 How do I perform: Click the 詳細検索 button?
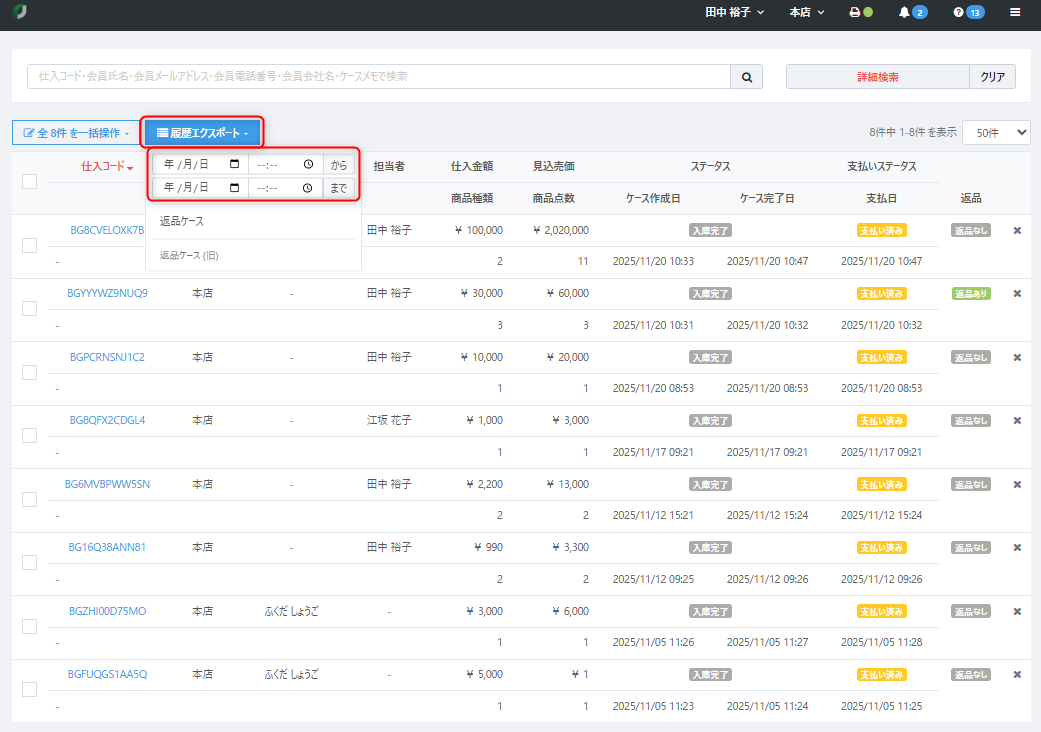(877, 77)
